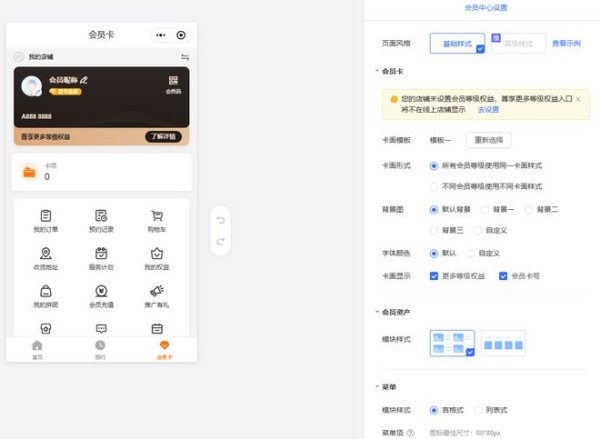Click the 我的店铺 store name
This screenshot has width=600, height=439.
click(41, 57)
